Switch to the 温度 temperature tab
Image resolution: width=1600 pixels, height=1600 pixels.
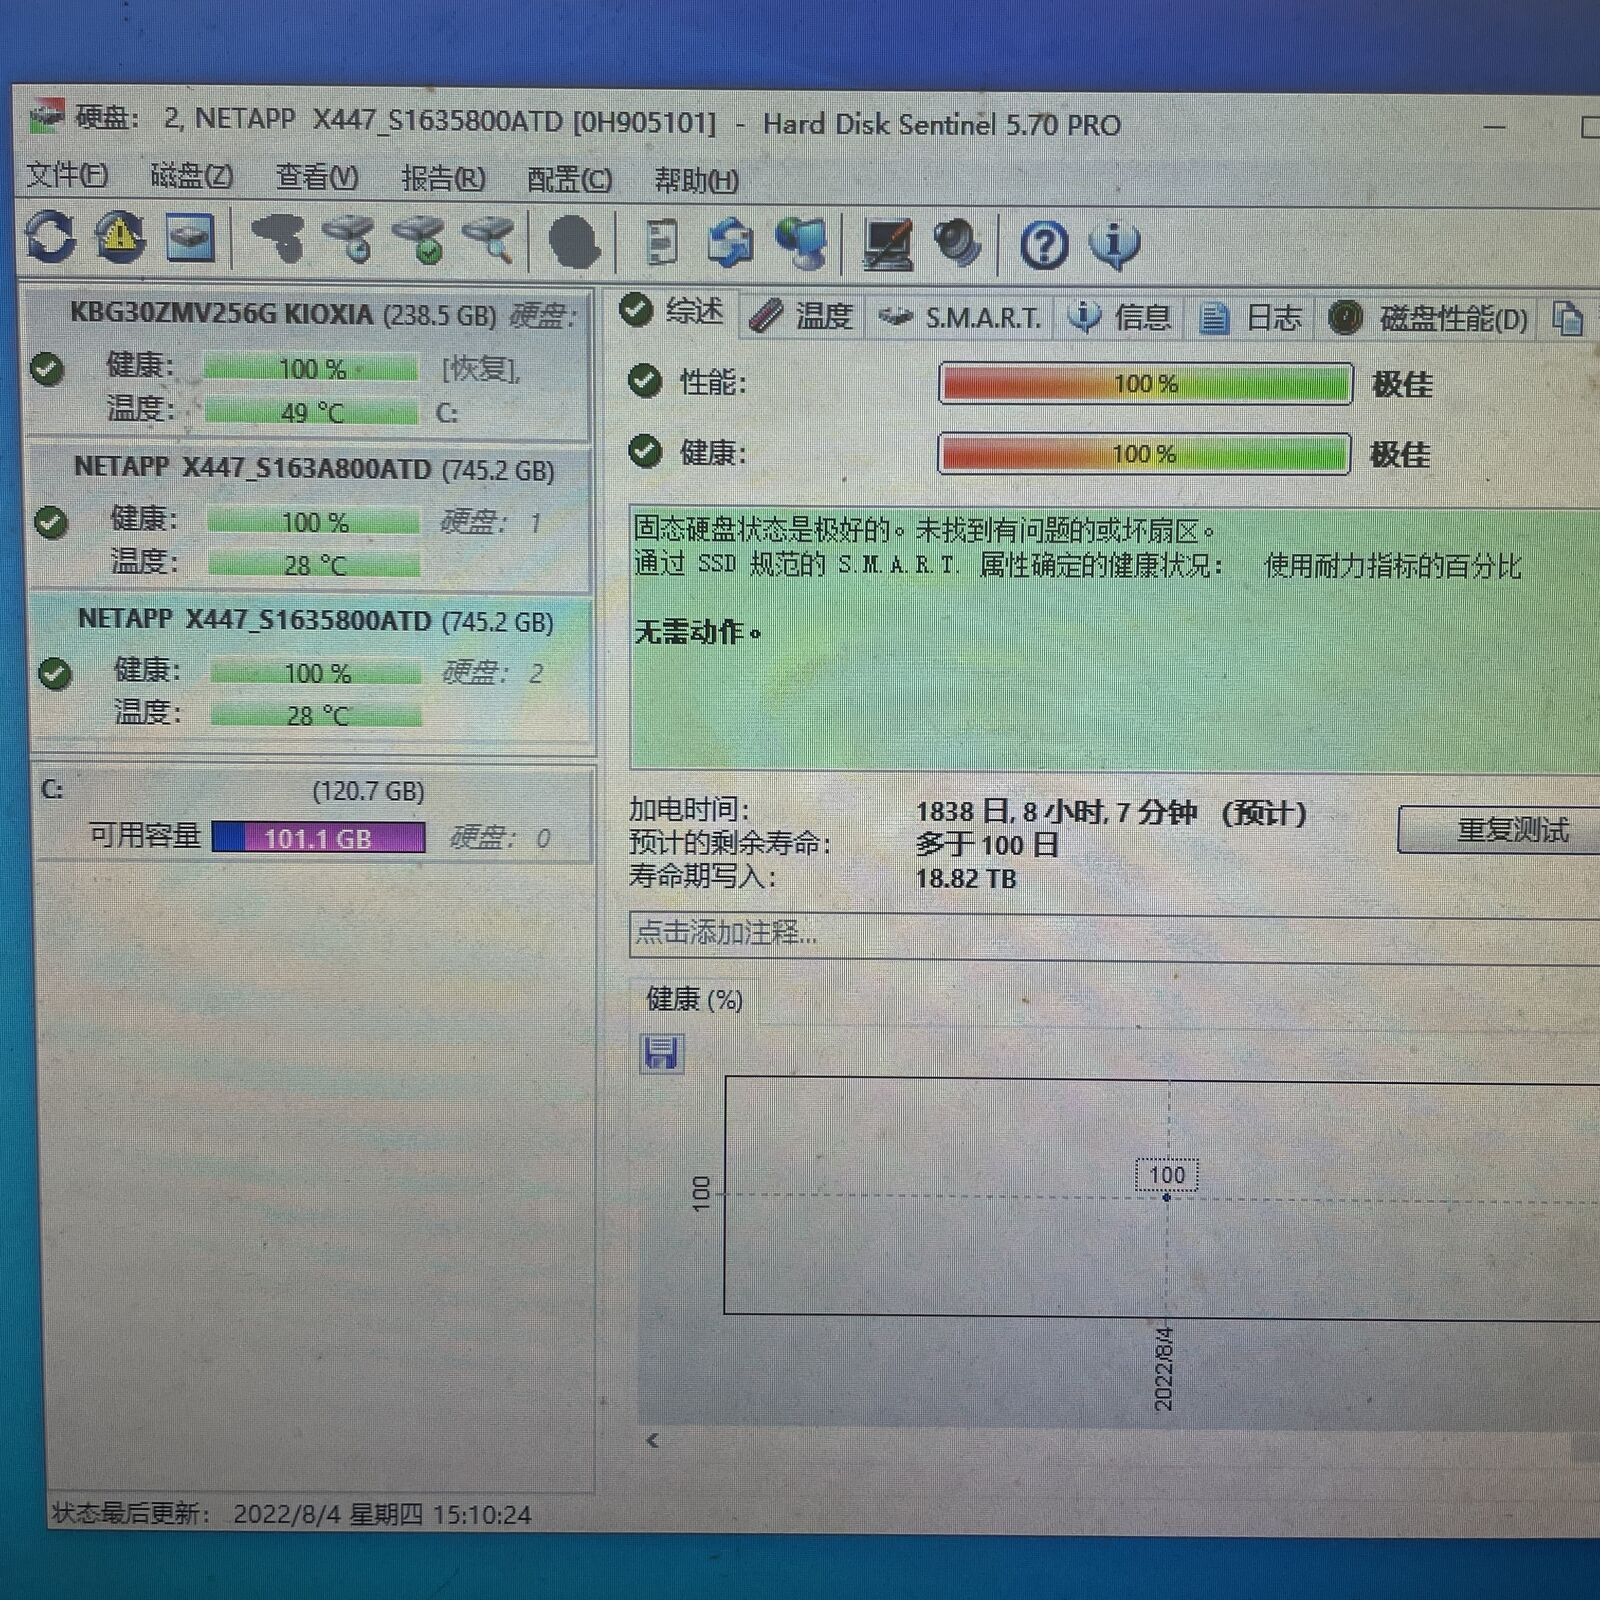click(x=802, y=317)
